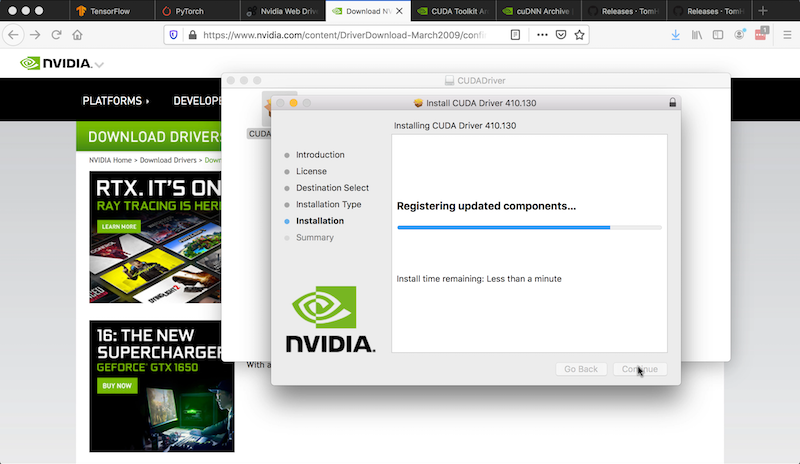The width and height of the screenshot is (800, 464).
Task: Click the Continue button in installer
Action: (640, 369)
